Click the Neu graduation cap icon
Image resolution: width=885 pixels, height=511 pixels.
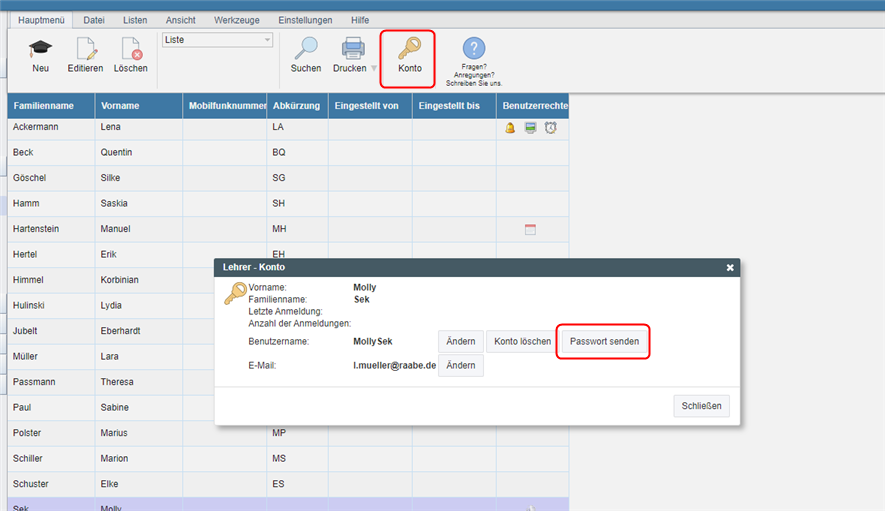pyautogui.click(x=41, y=49)
